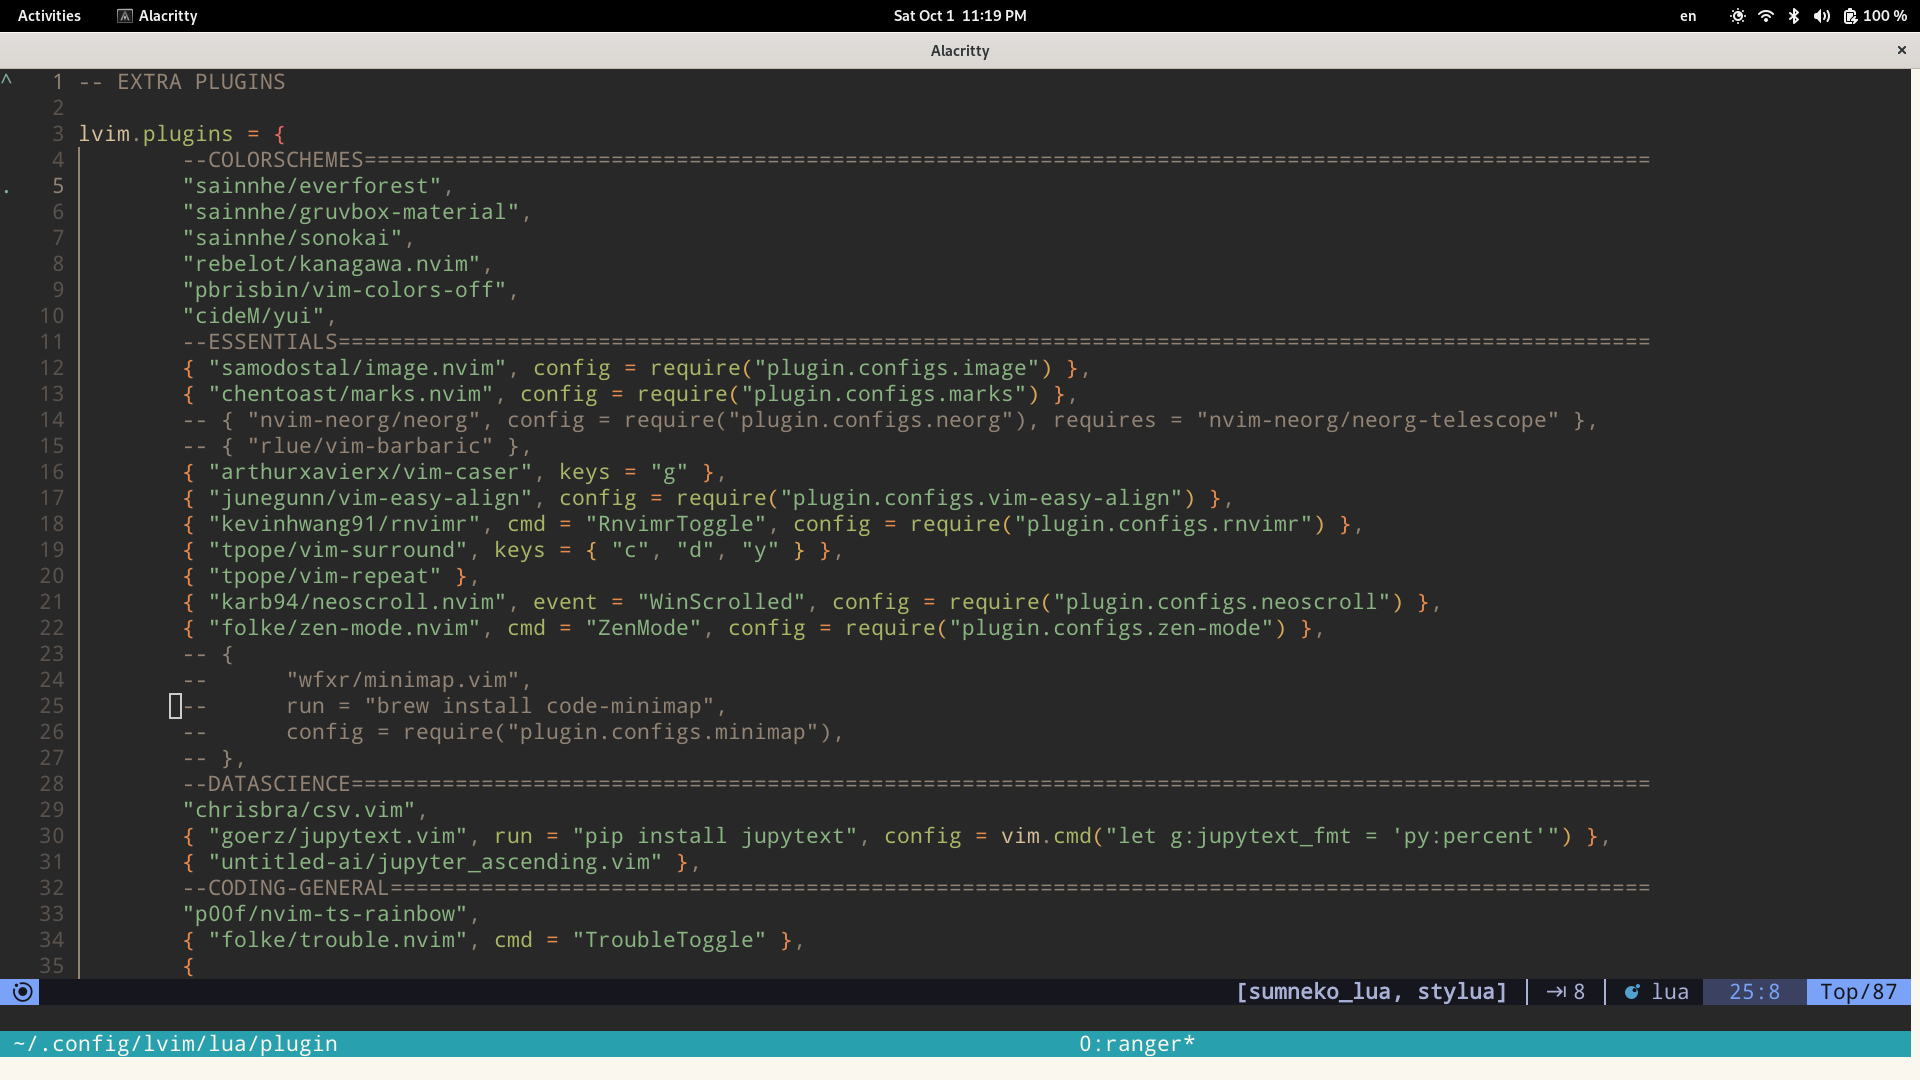Select the Top/87 scroll position indicator
The width and height of the screenshot is (1920, 1080).
1858,992
